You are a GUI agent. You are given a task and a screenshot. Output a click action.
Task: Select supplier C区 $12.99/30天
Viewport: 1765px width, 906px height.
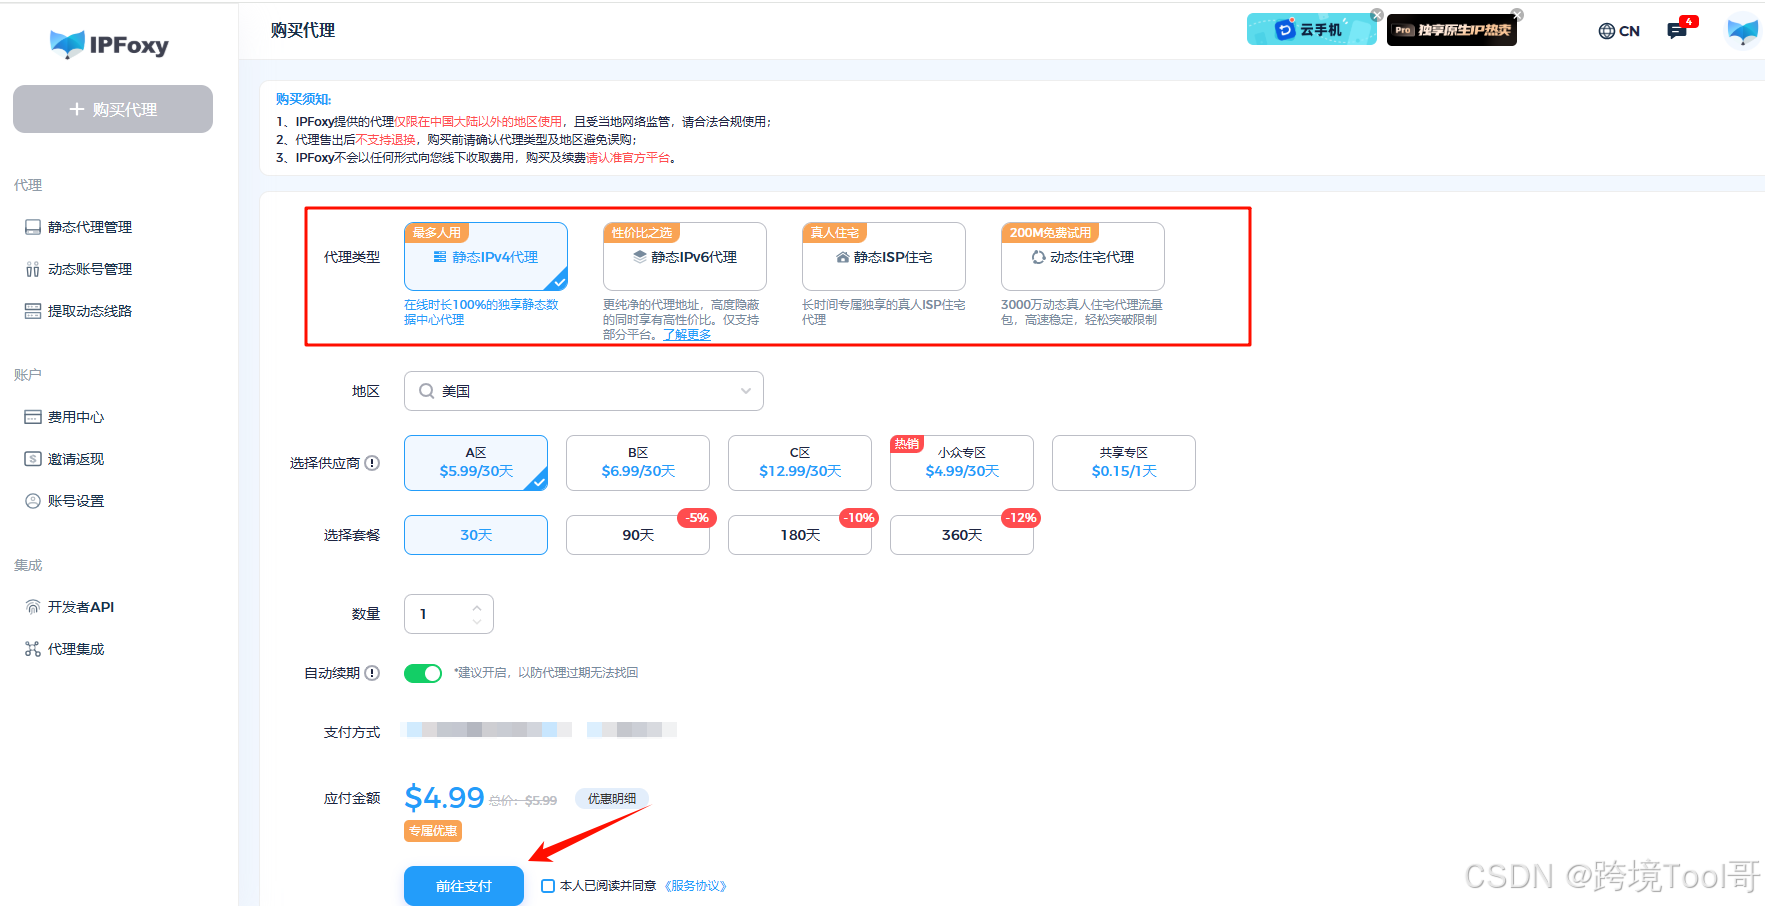tap(800, 463)
